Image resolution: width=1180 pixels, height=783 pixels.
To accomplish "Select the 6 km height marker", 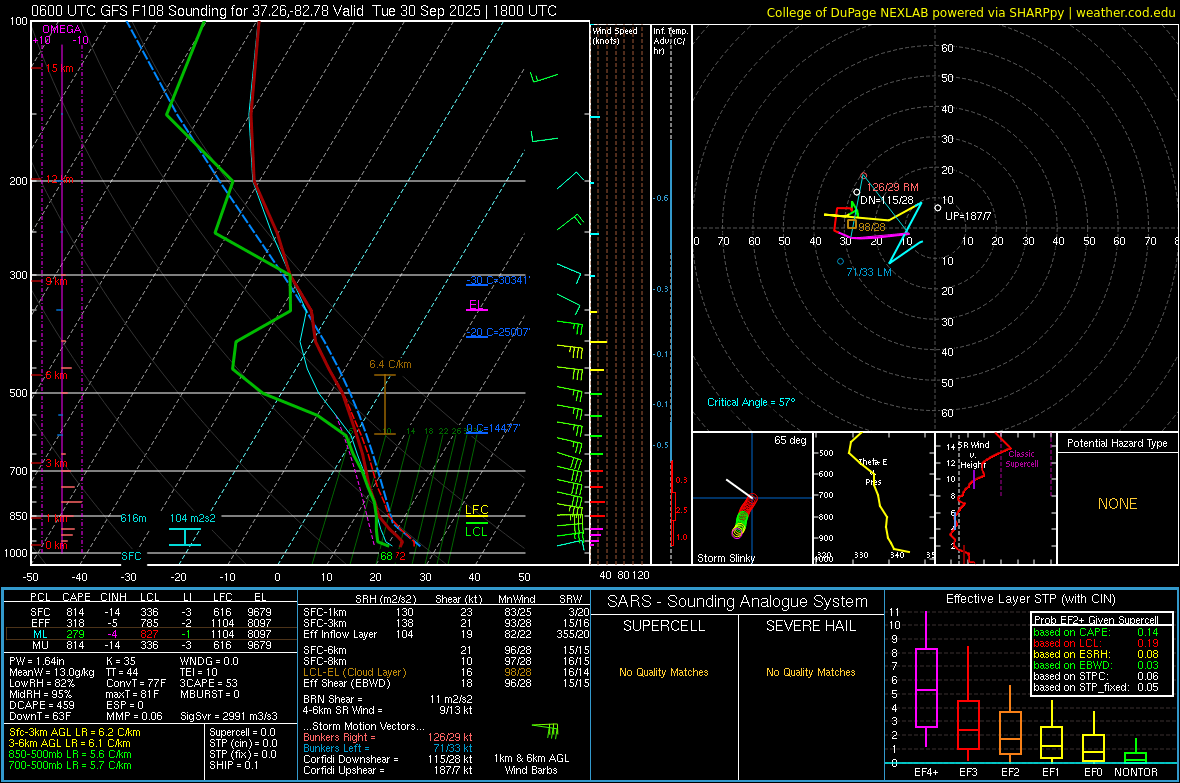I will click(56, 375).
